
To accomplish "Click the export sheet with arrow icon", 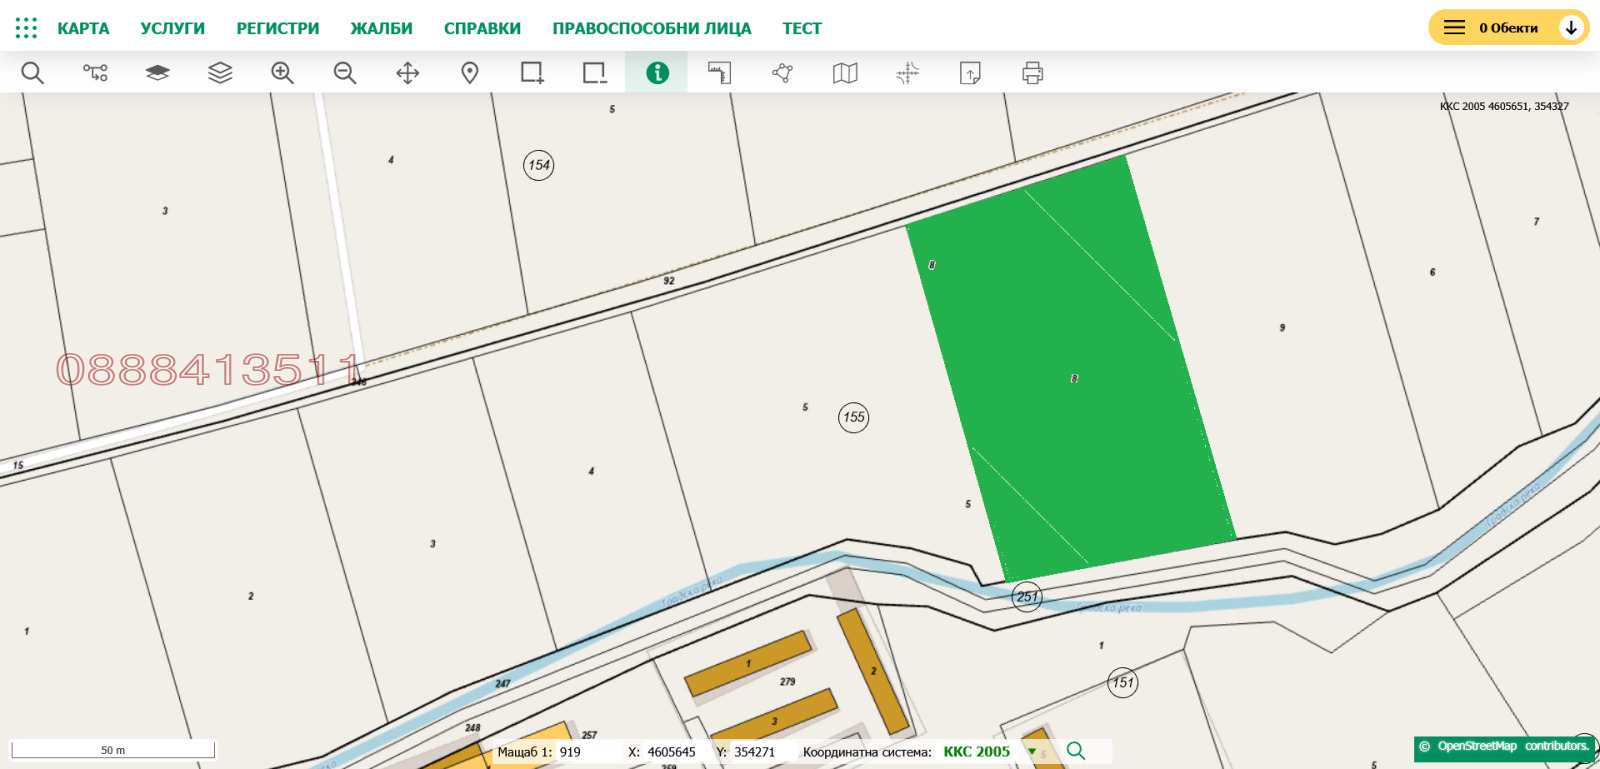I will tap(970, 73).
